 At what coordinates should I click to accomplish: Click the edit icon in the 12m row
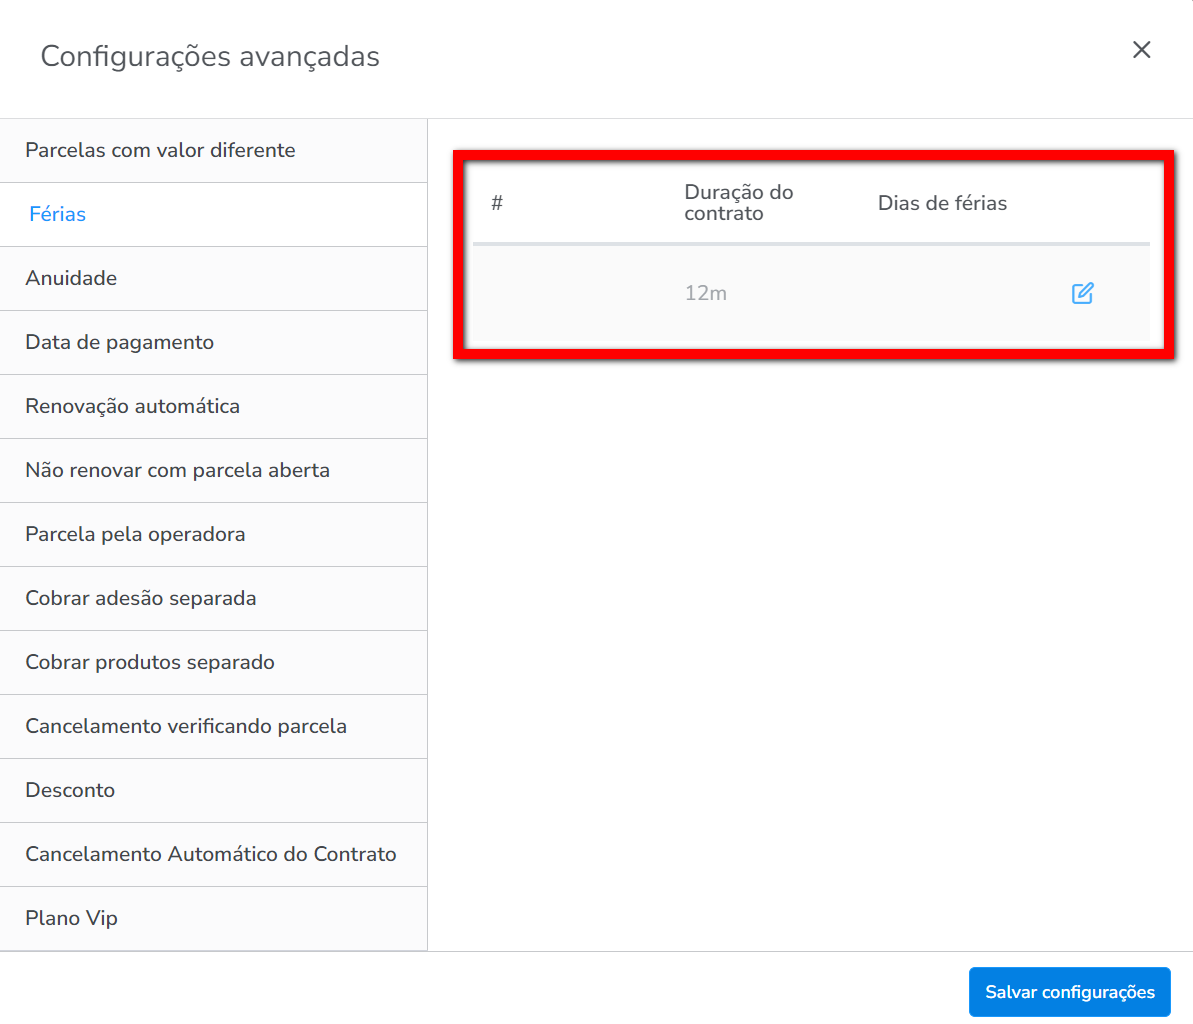pyautogui.click(x=1082, y=293)
